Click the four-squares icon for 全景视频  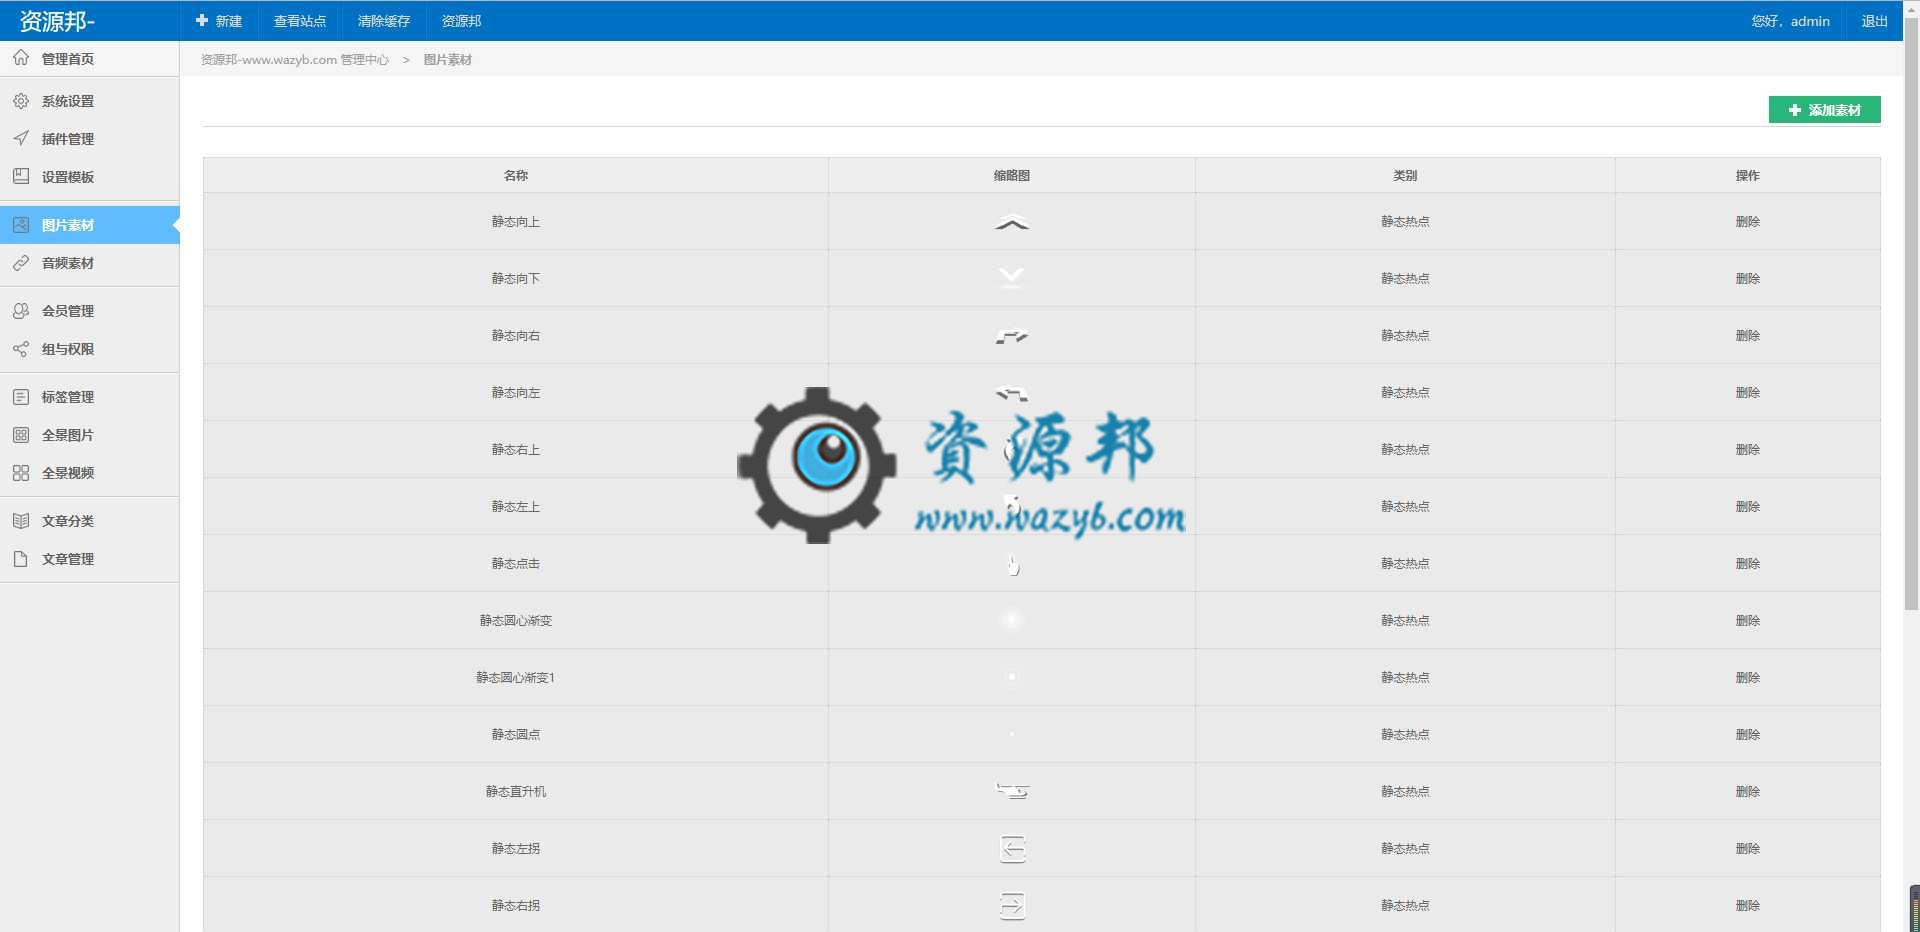pyautogui.click(x=21, y=473)
